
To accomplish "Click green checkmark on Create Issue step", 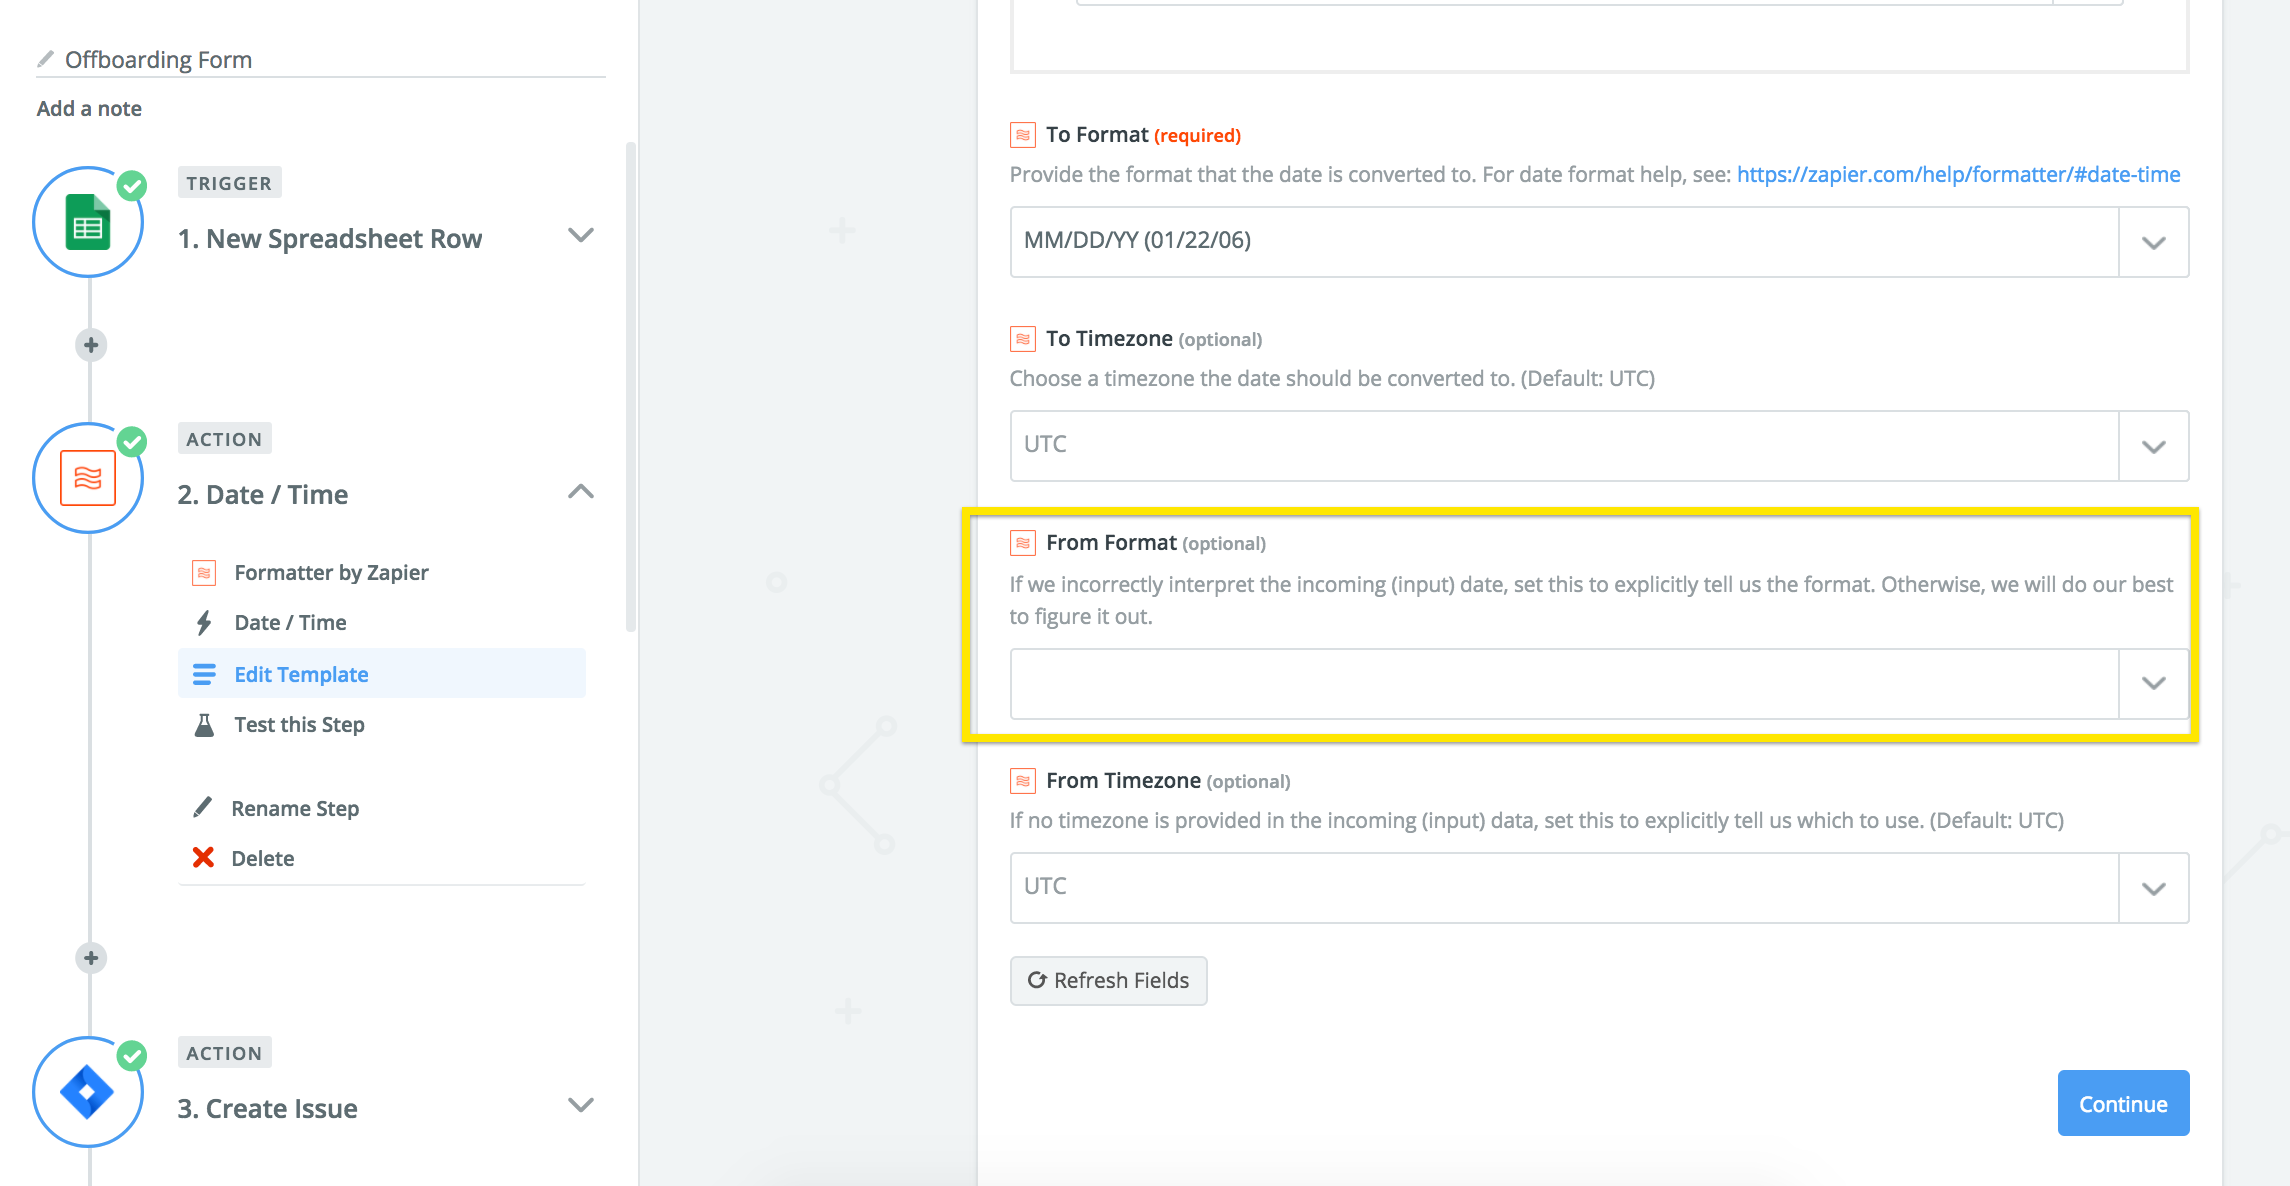I will coord(132,1055).
